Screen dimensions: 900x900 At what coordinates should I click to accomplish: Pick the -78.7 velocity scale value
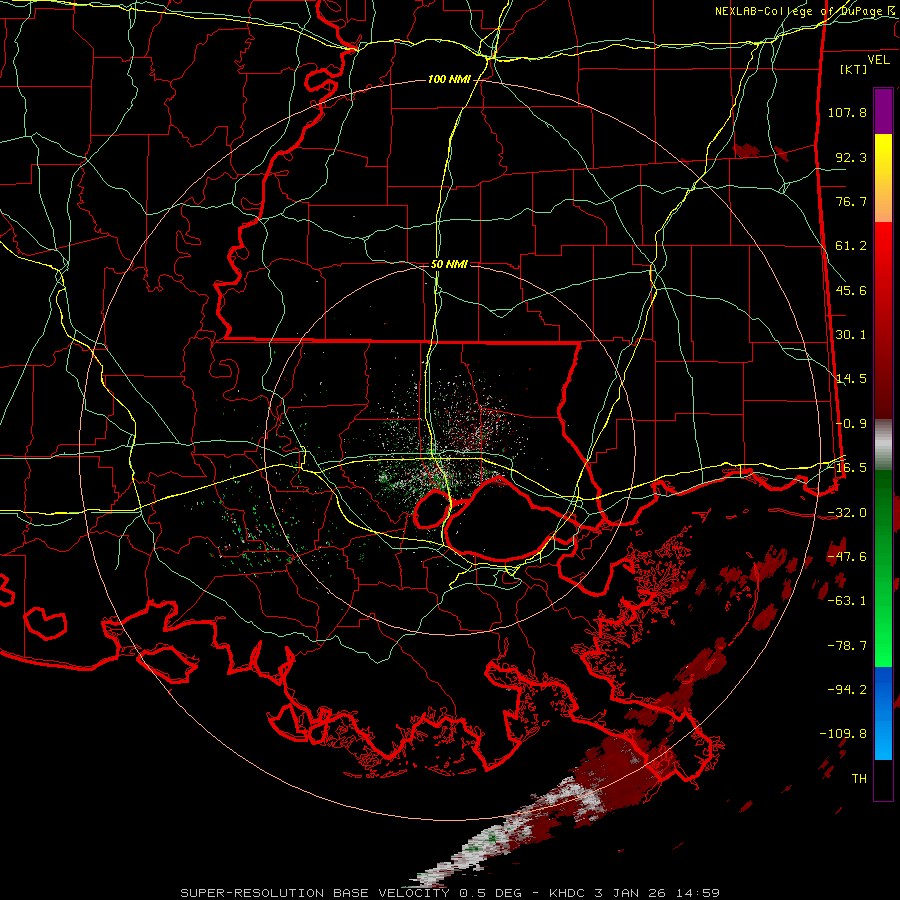tap(847, 646)
